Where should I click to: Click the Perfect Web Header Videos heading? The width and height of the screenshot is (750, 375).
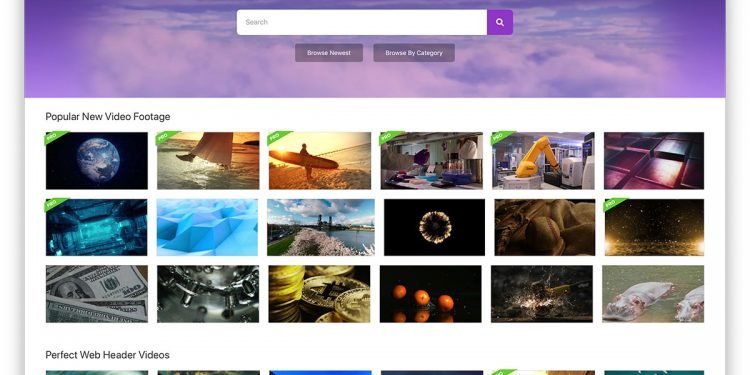[x=107, y=355]
